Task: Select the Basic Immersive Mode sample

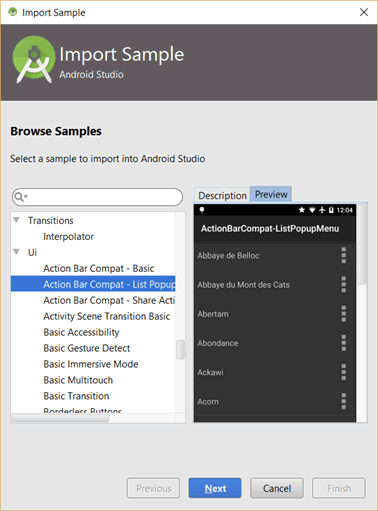Action: point(91,364)
